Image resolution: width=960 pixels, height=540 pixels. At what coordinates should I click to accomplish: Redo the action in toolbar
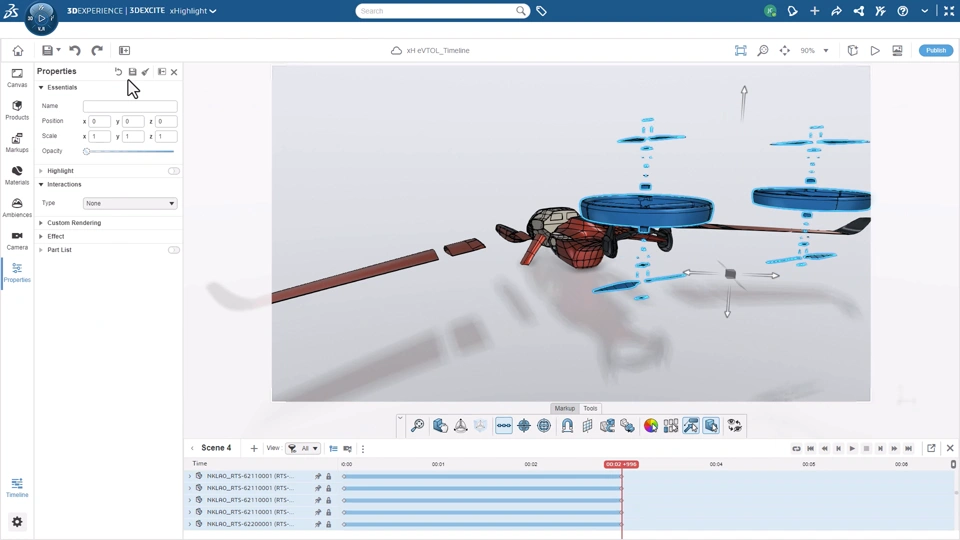coord(97,50)
